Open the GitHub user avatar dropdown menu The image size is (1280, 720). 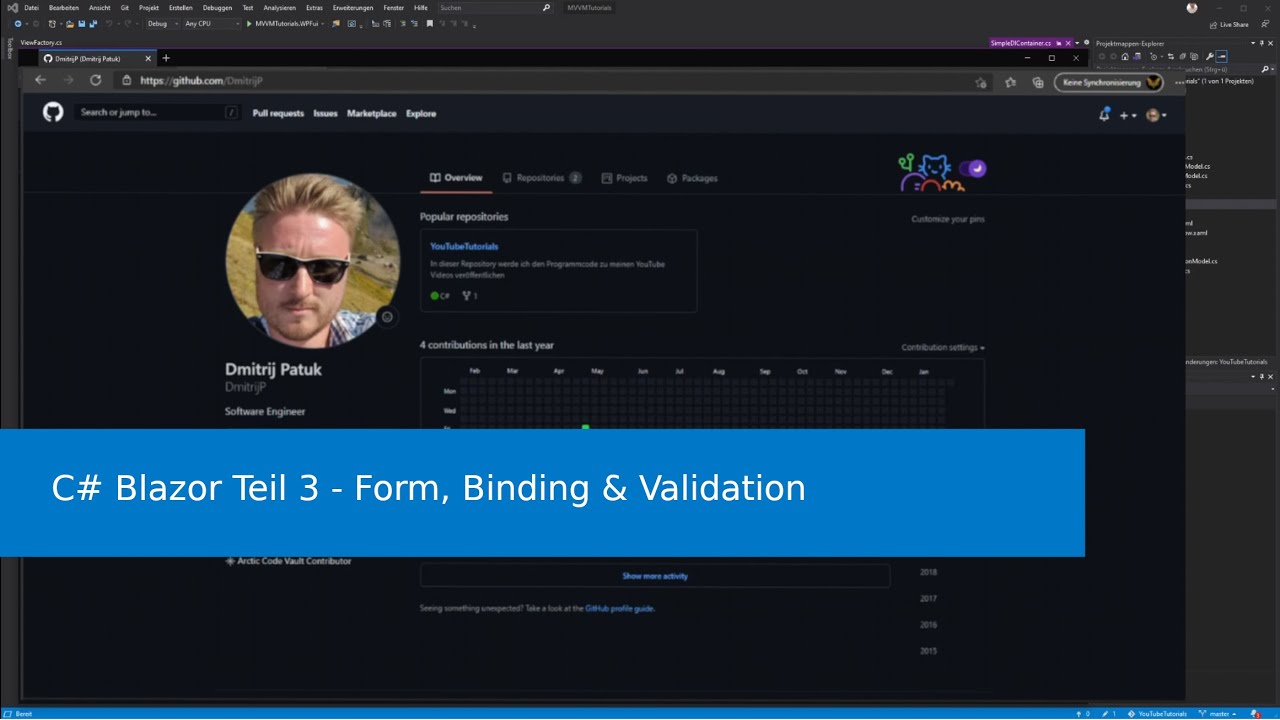click(x=1156, y=115)
